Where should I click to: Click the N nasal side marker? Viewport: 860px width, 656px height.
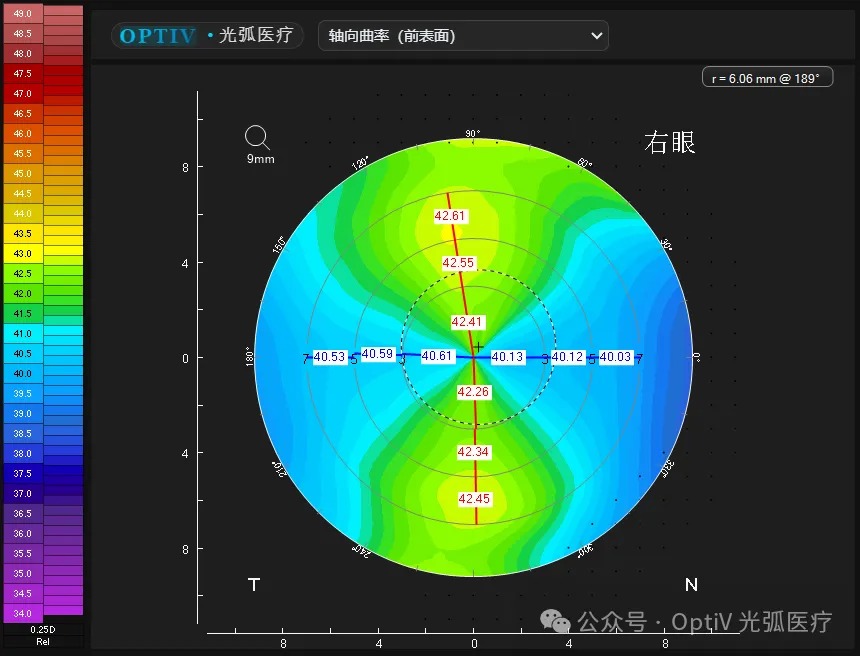click(x=690, y=585)
